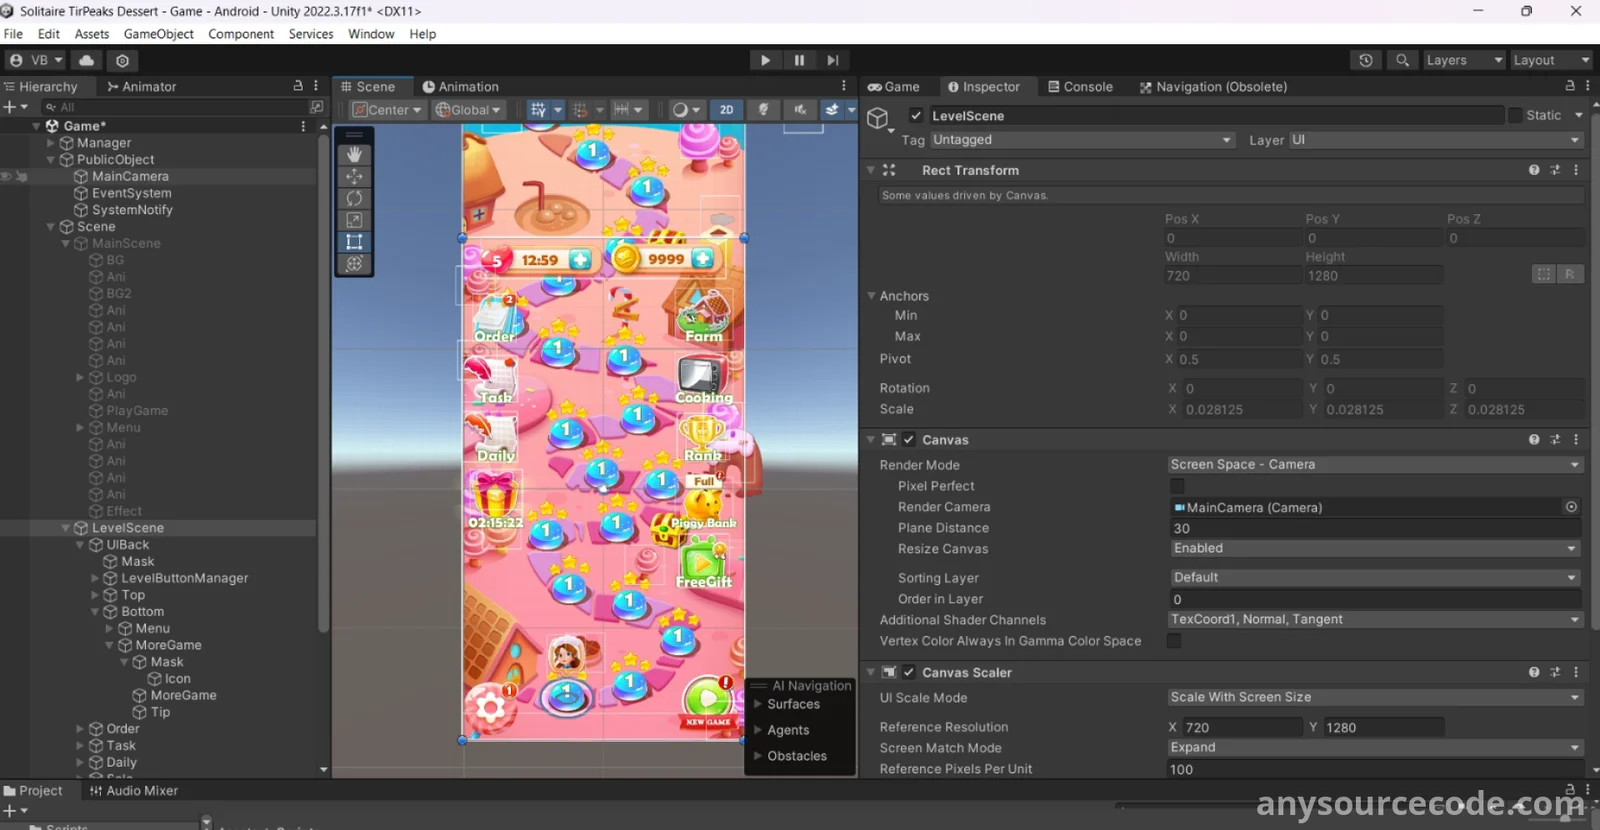Viewport: 1600px width, 830px height.
Task: Open the global search magnifier icon
Action: click(1402, 60)
